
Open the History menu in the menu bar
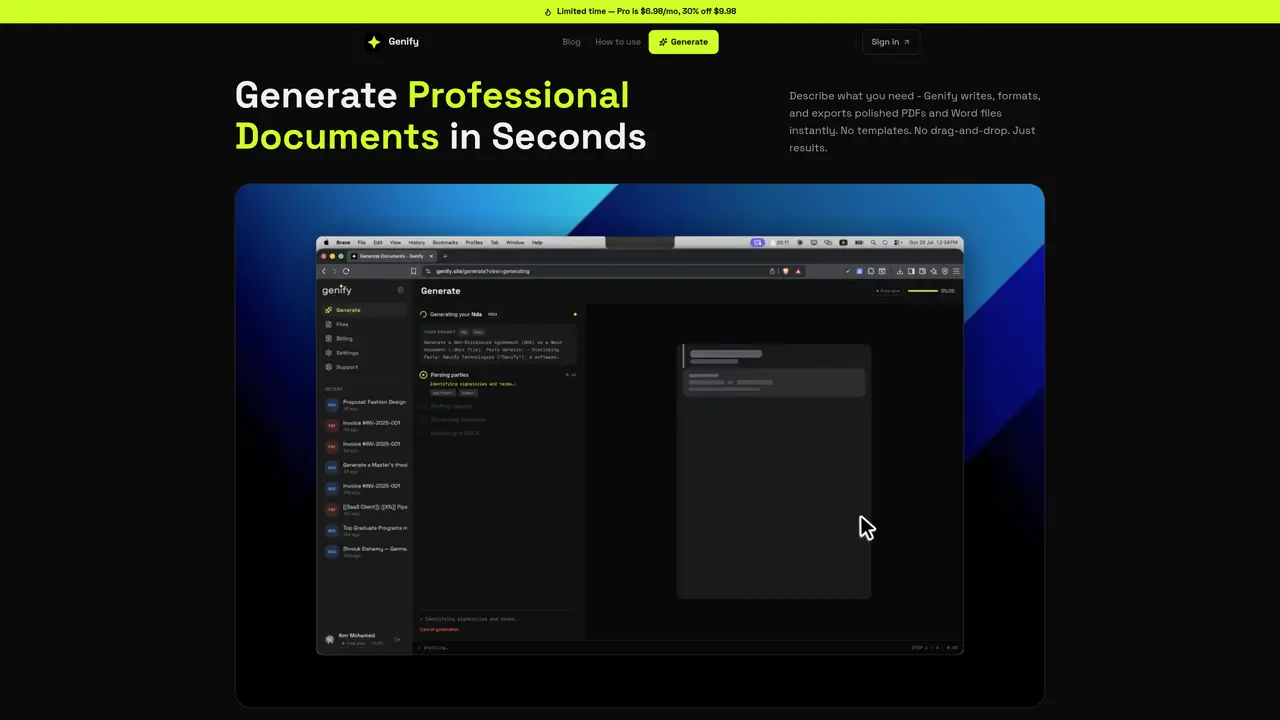pyautogui.click(x=416, y=243)
